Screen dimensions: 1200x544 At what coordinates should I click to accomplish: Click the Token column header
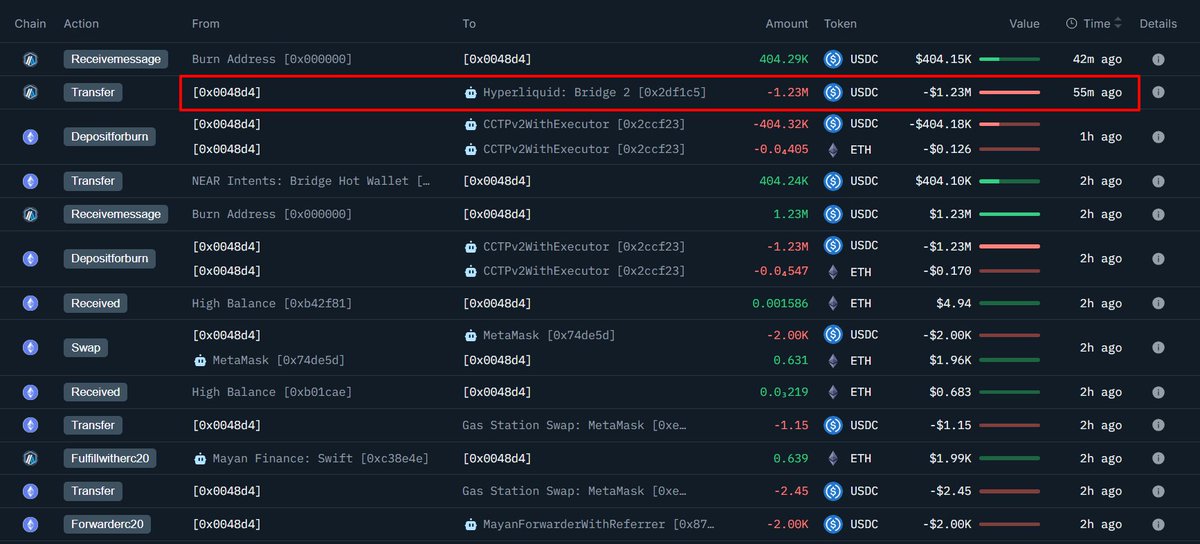point(840,23)
